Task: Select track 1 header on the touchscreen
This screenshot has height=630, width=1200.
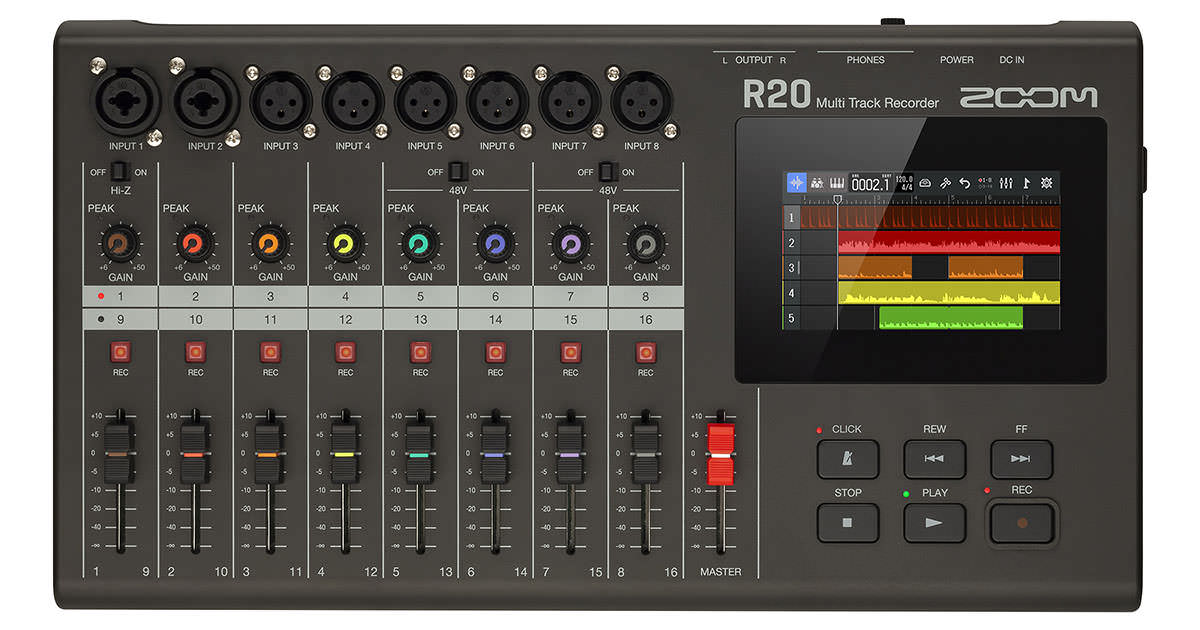Action: tap(791, 217)
